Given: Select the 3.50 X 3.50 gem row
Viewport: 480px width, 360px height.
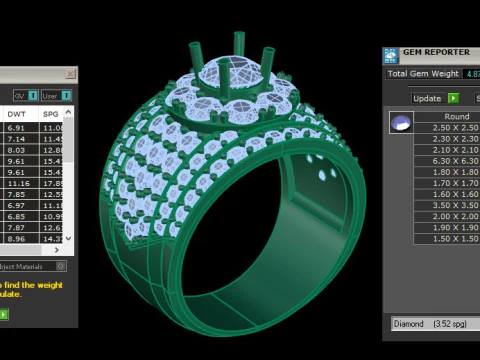Looking at the screenshot, I should click(x=447, y=205).
